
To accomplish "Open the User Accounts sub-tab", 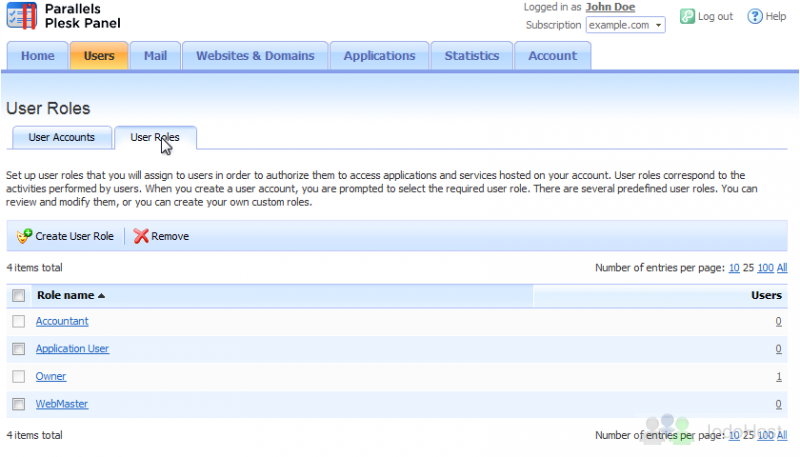I will [61, 137].
